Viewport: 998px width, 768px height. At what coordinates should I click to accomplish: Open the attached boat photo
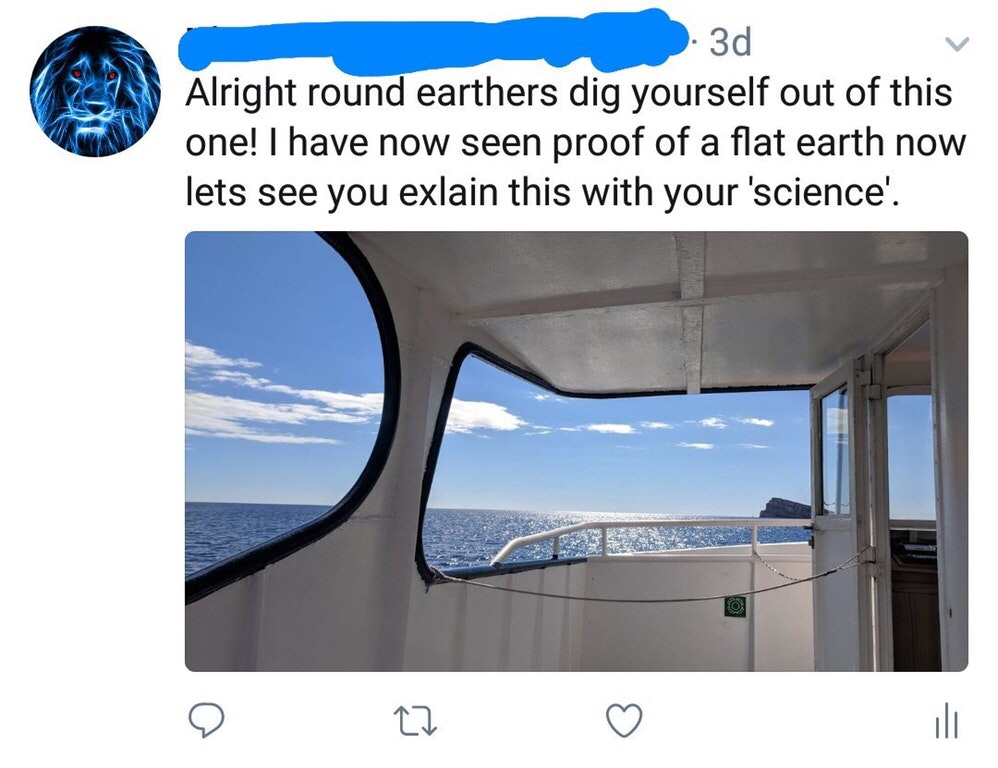point(576,451)
